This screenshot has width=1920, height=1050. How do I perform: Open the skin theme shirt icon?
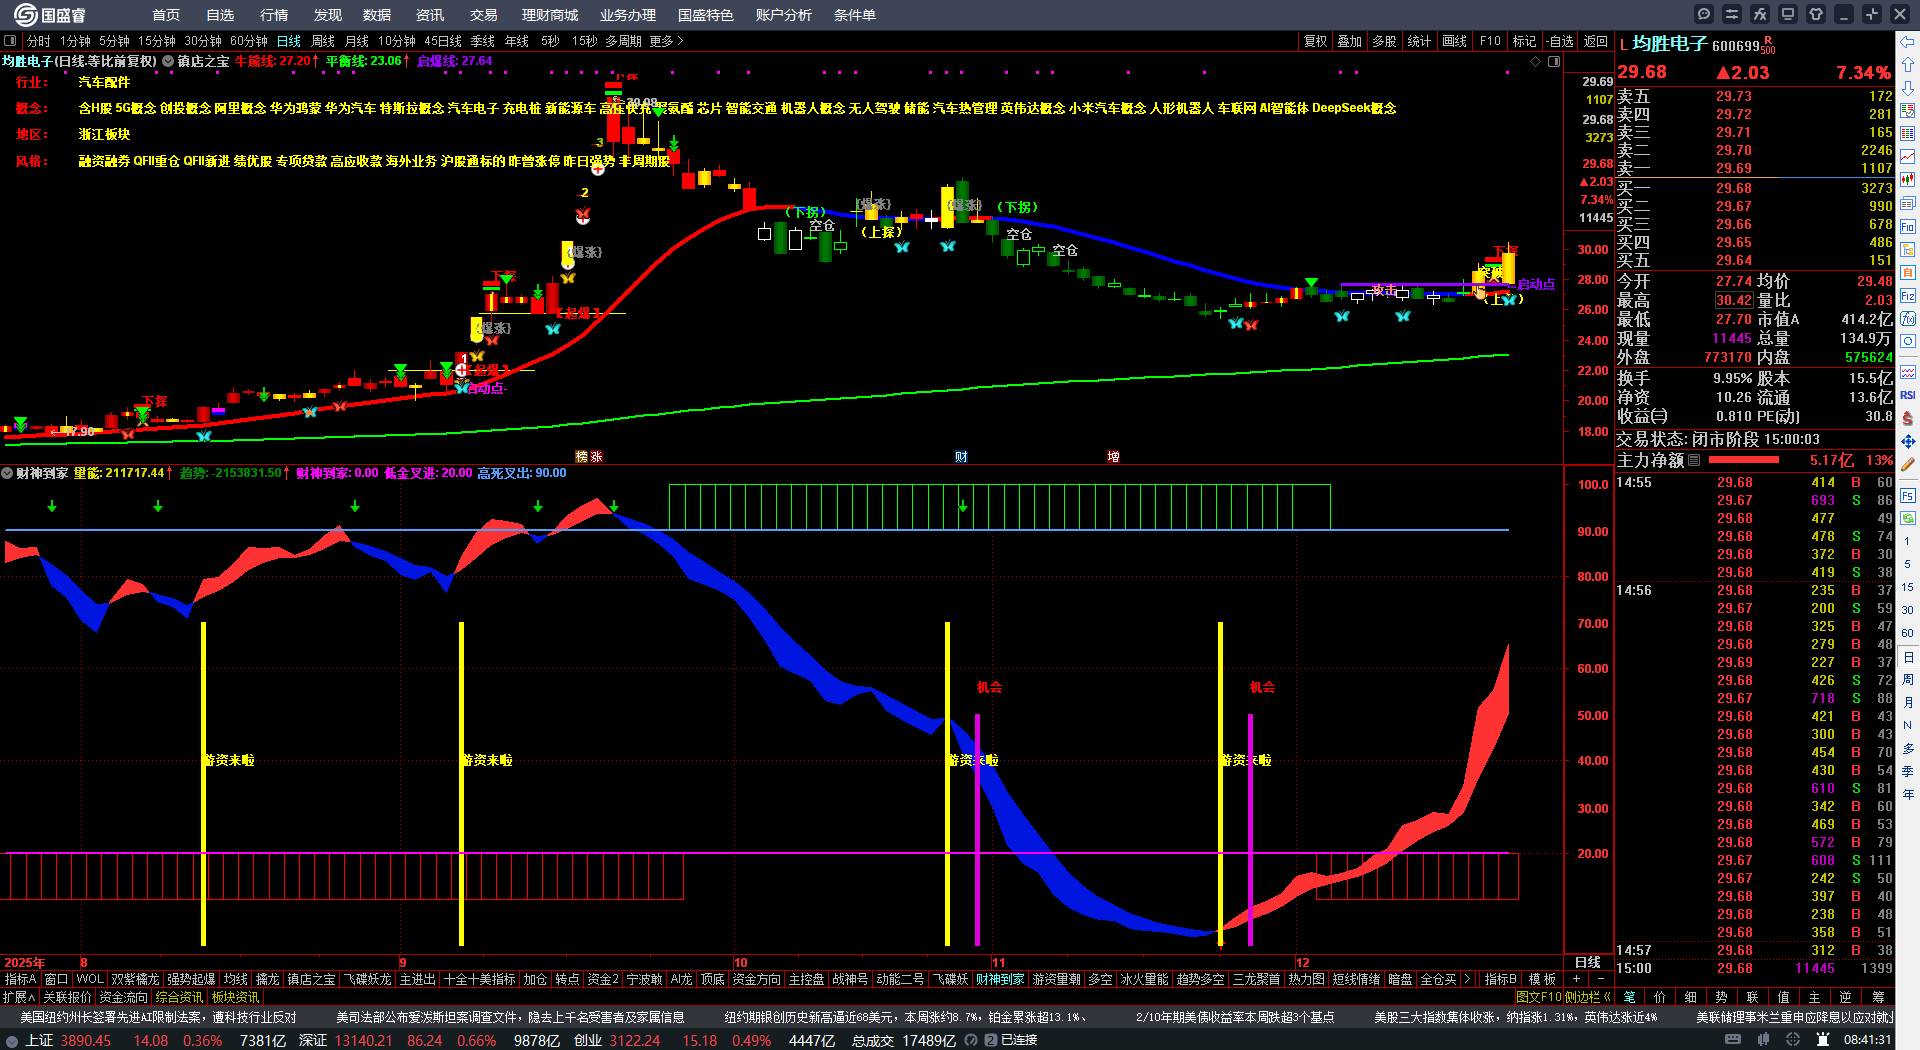point(1816,14)
